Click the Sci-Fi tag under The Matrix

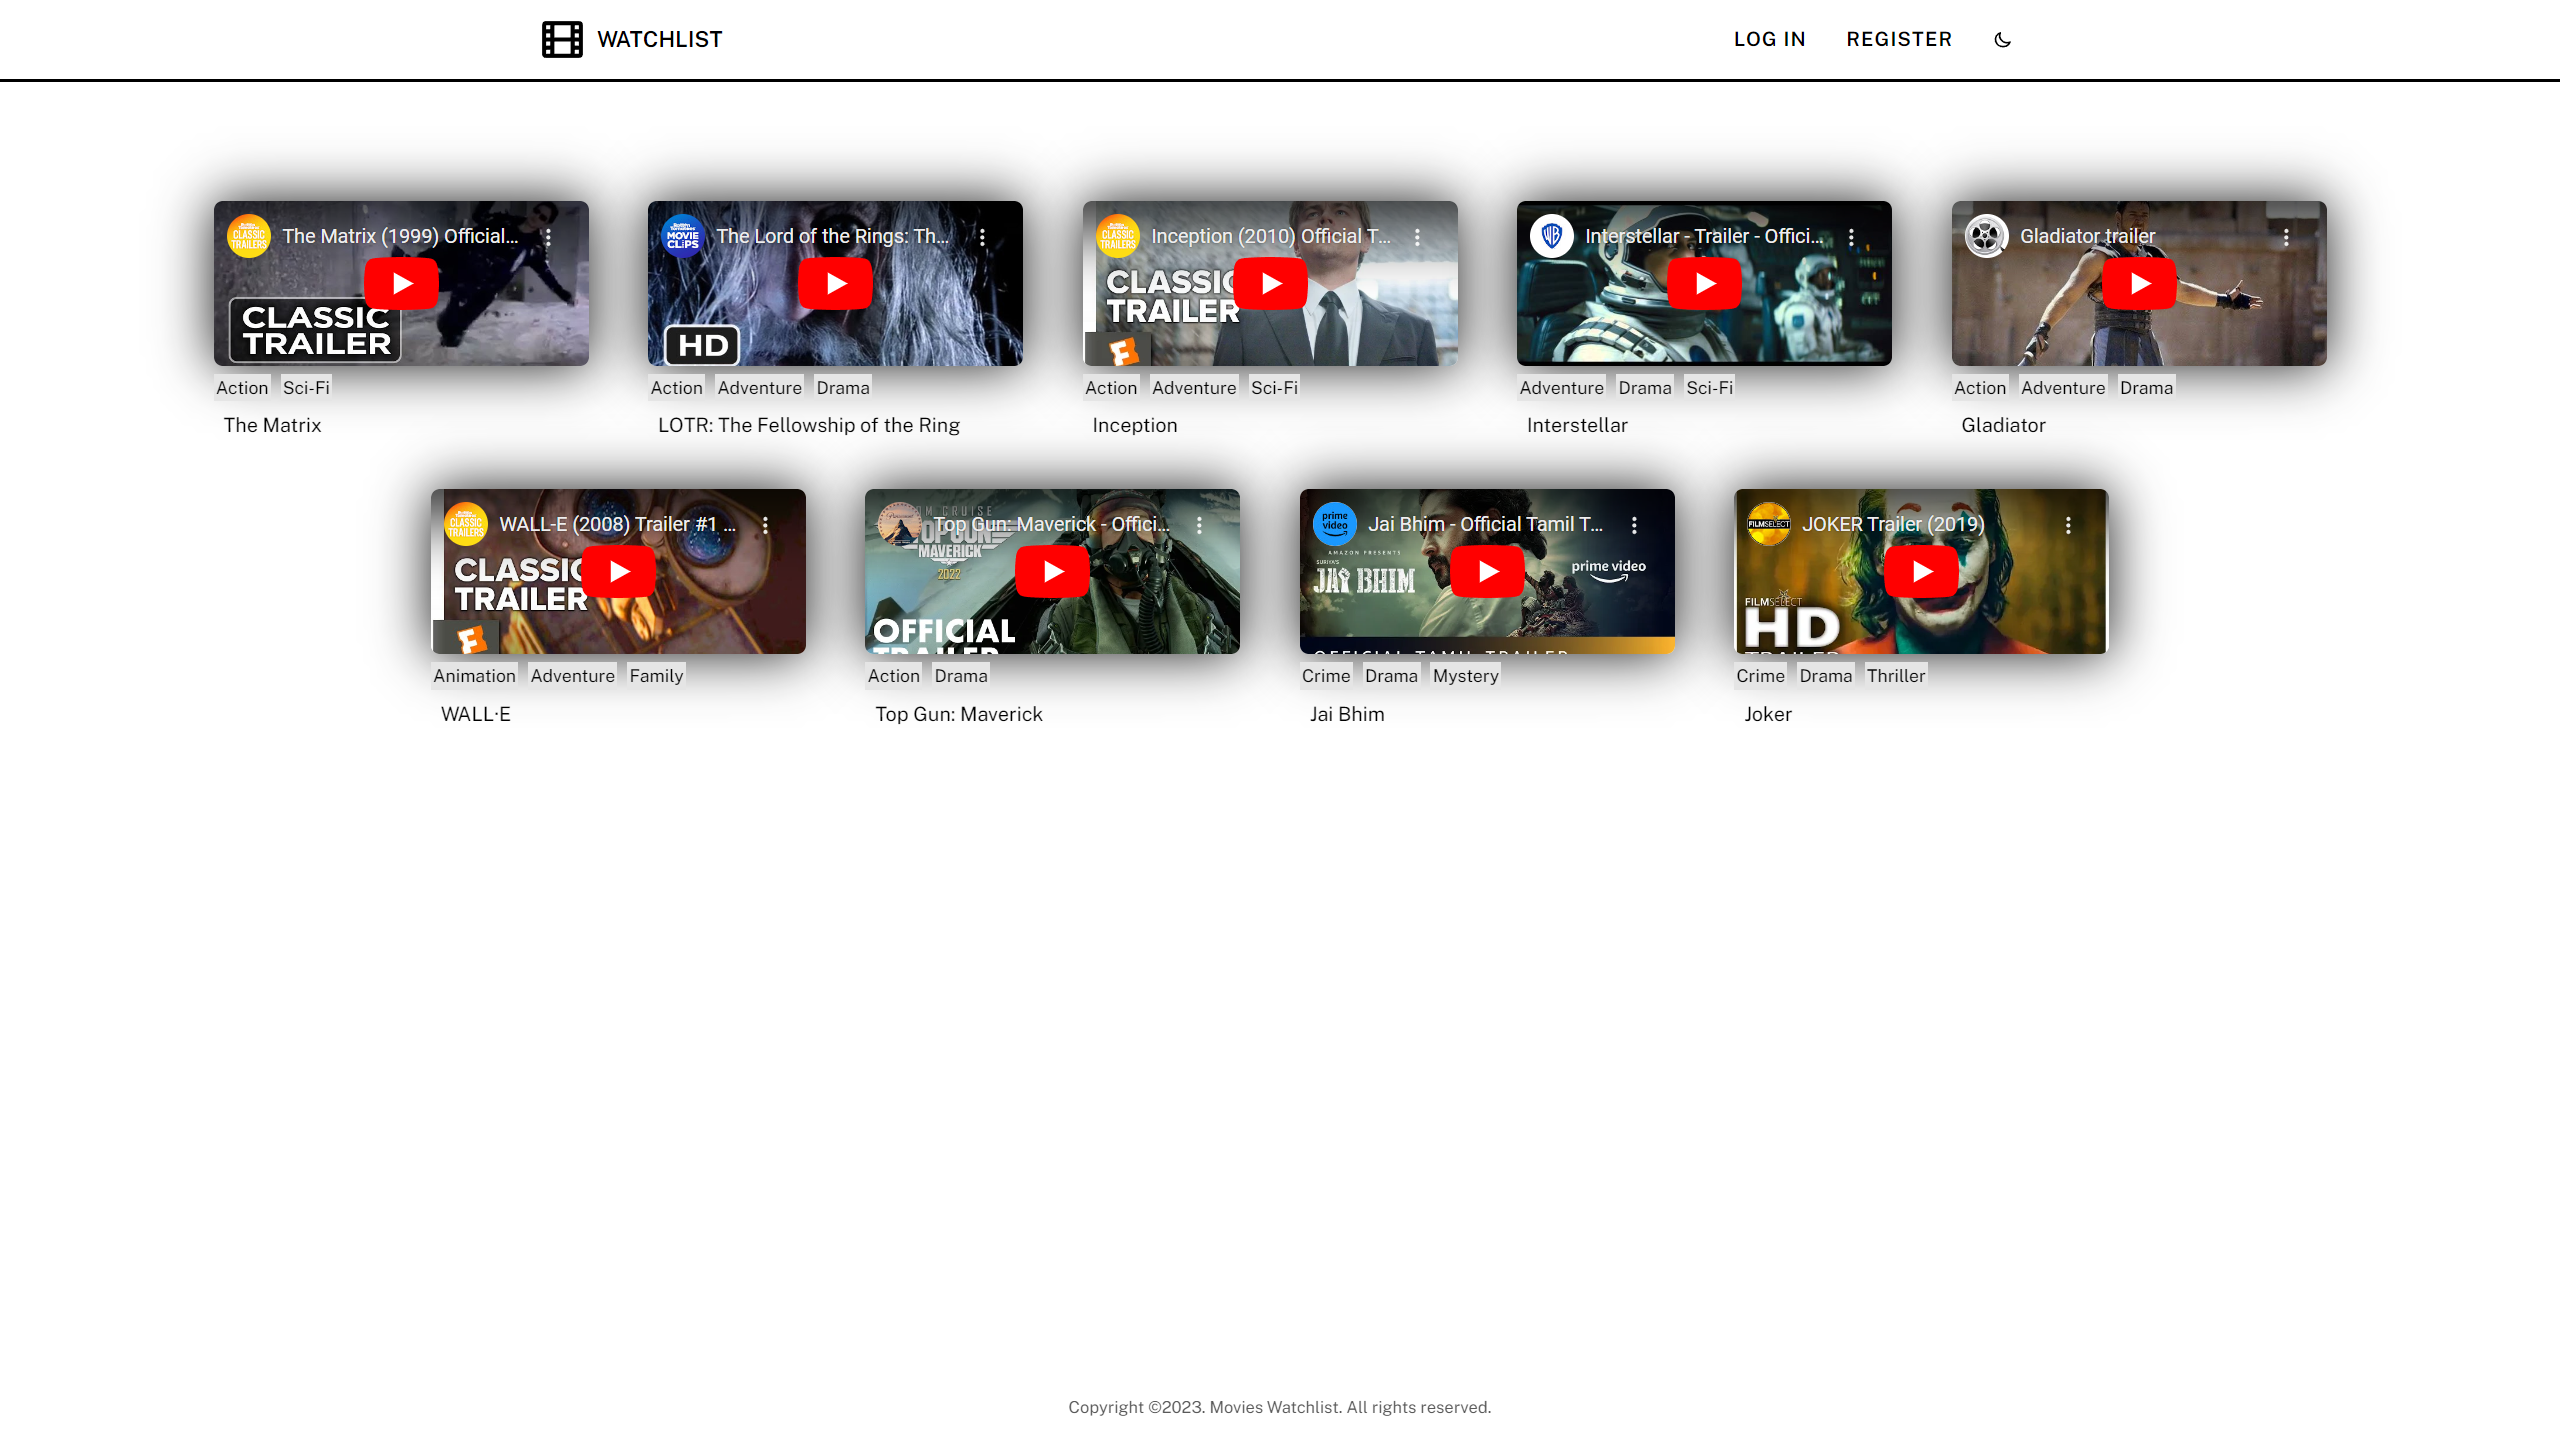tap(306, 388)
